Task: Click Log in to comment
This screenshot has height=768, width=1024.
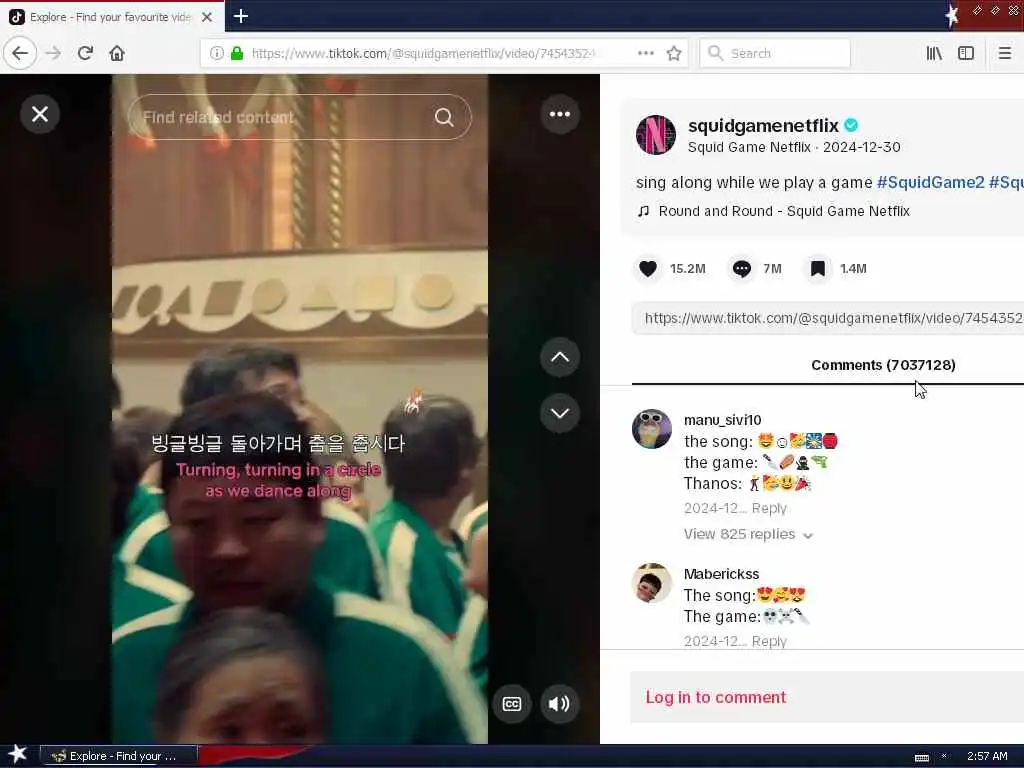Action: (x=716, y=697)
